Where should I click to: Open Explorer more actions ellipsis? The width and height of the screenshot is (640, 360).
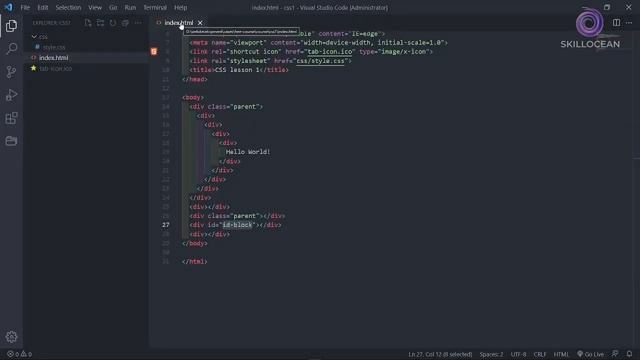point(138,23)
